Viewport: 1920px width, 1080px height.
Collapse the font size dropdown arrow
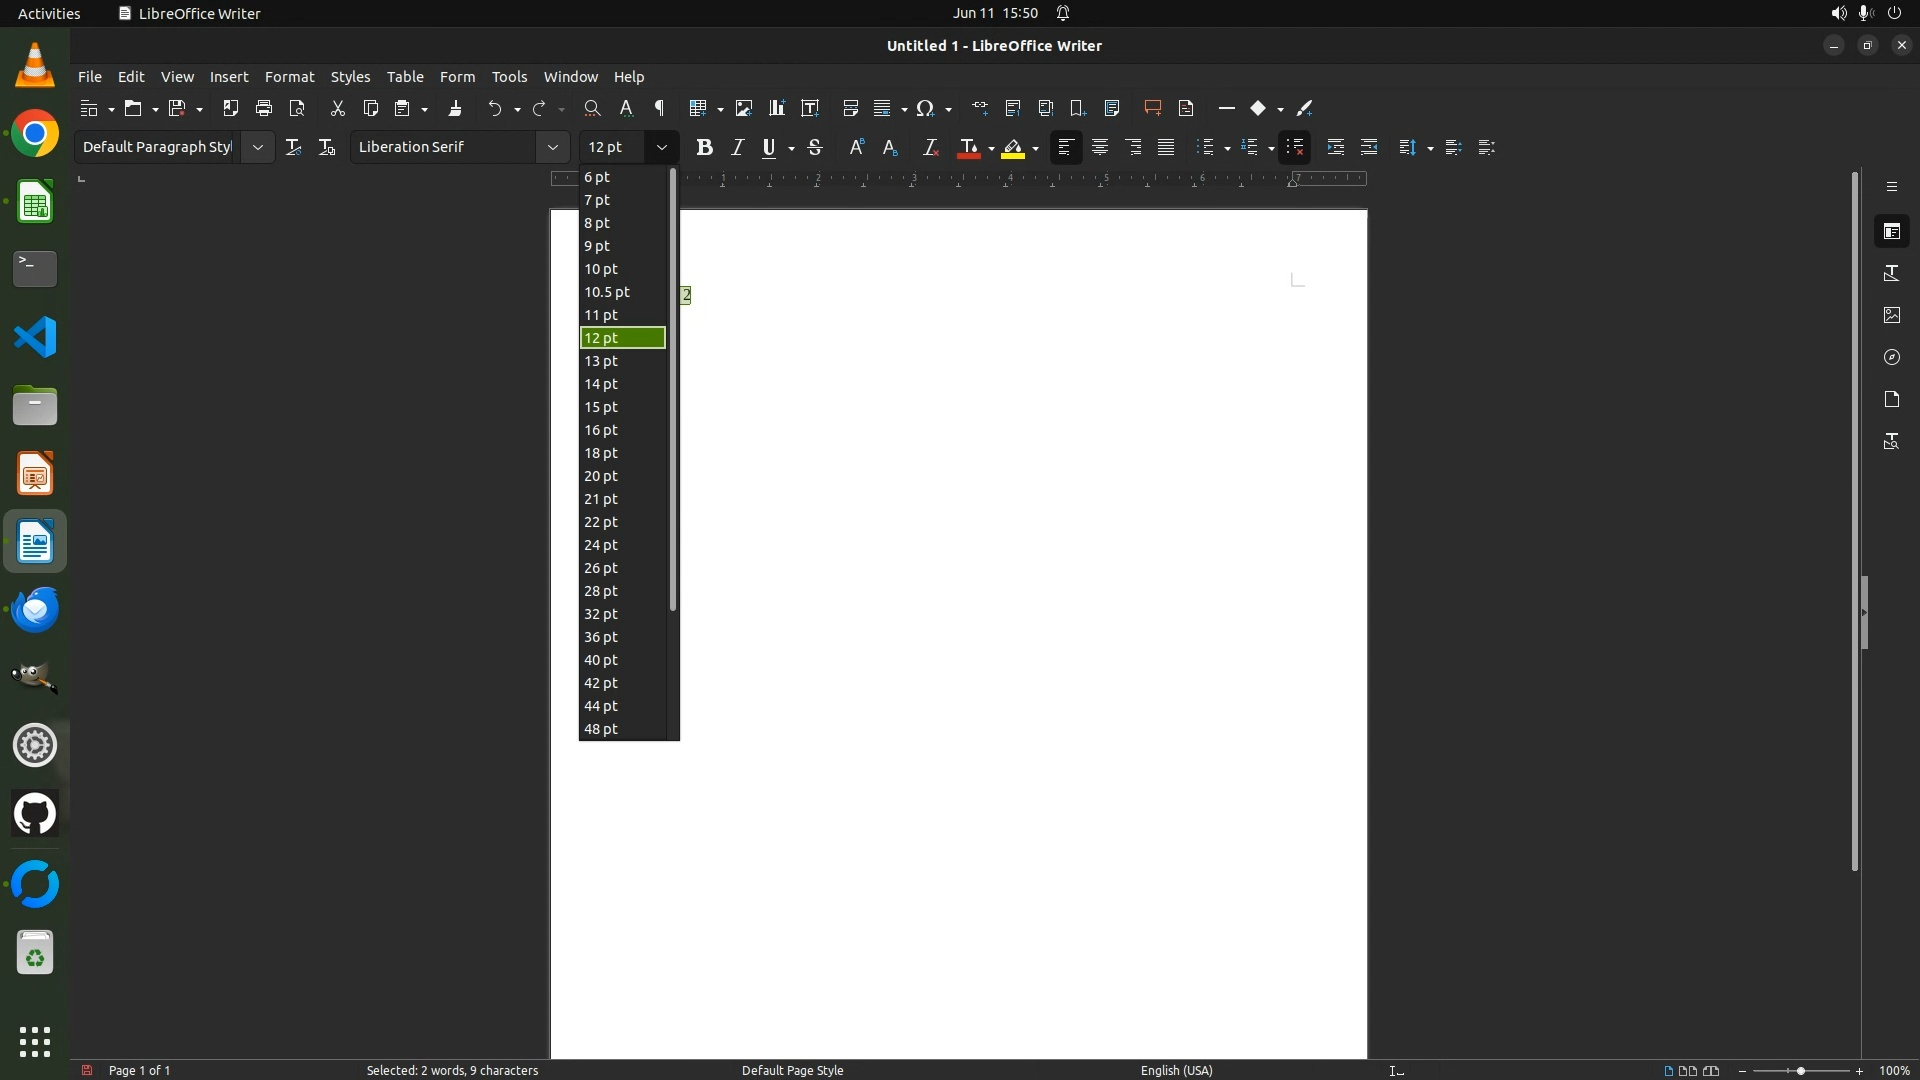click(661, 147)
